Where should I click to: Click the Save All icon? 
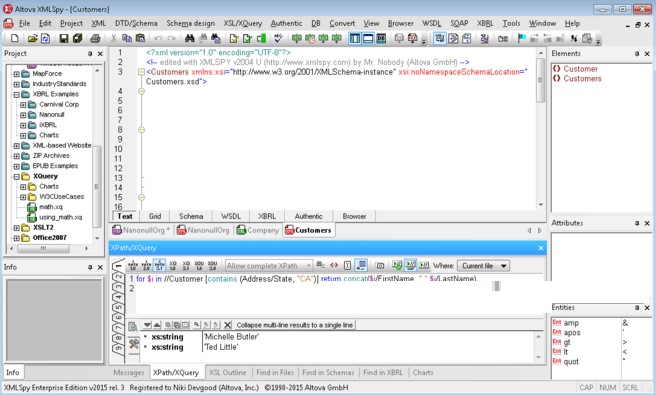(77, 38)
